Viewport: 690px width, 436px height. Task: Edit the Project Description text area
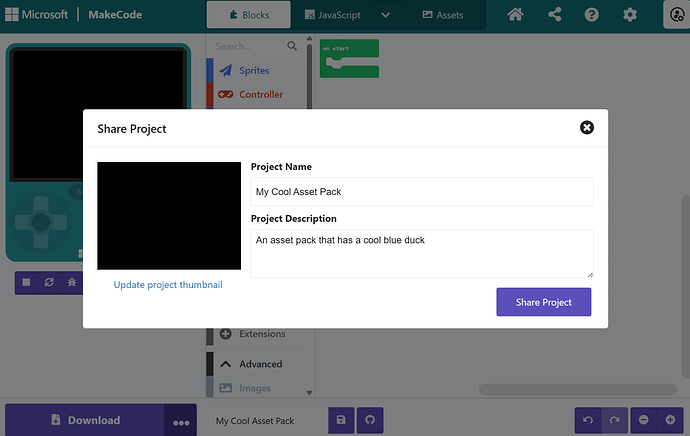pyautogui.click(x=422, y=253)
